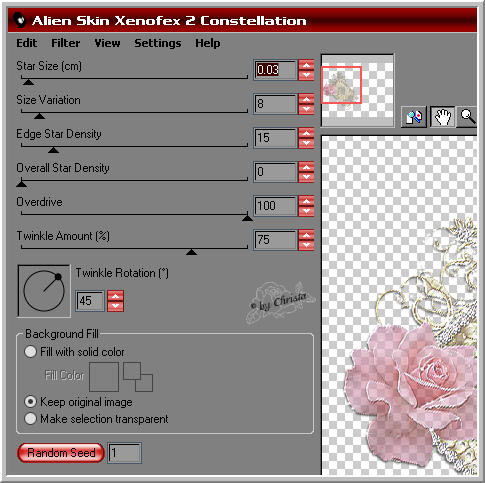Decrease Overall Star Density with down arrow
The height and width of the screenshot is (483, 485).
point(306,177)
